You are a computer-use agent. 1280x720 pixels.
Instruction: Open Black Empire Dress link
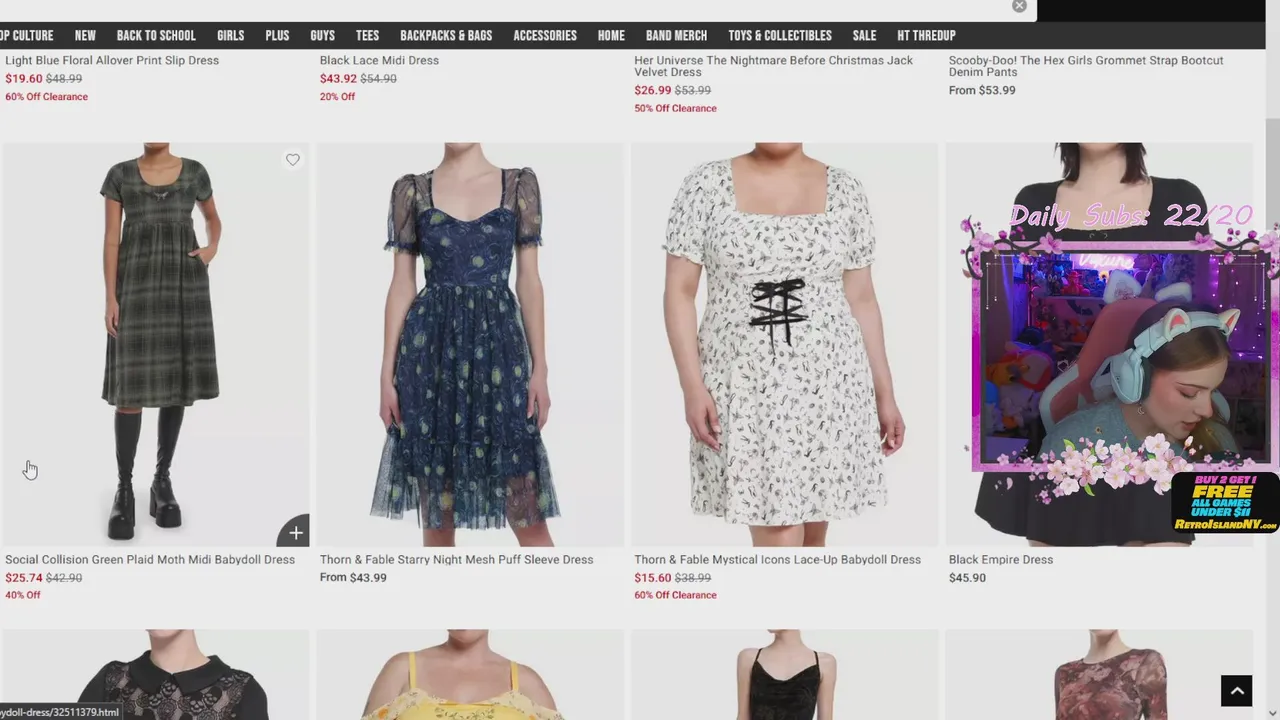[1000, 560]
